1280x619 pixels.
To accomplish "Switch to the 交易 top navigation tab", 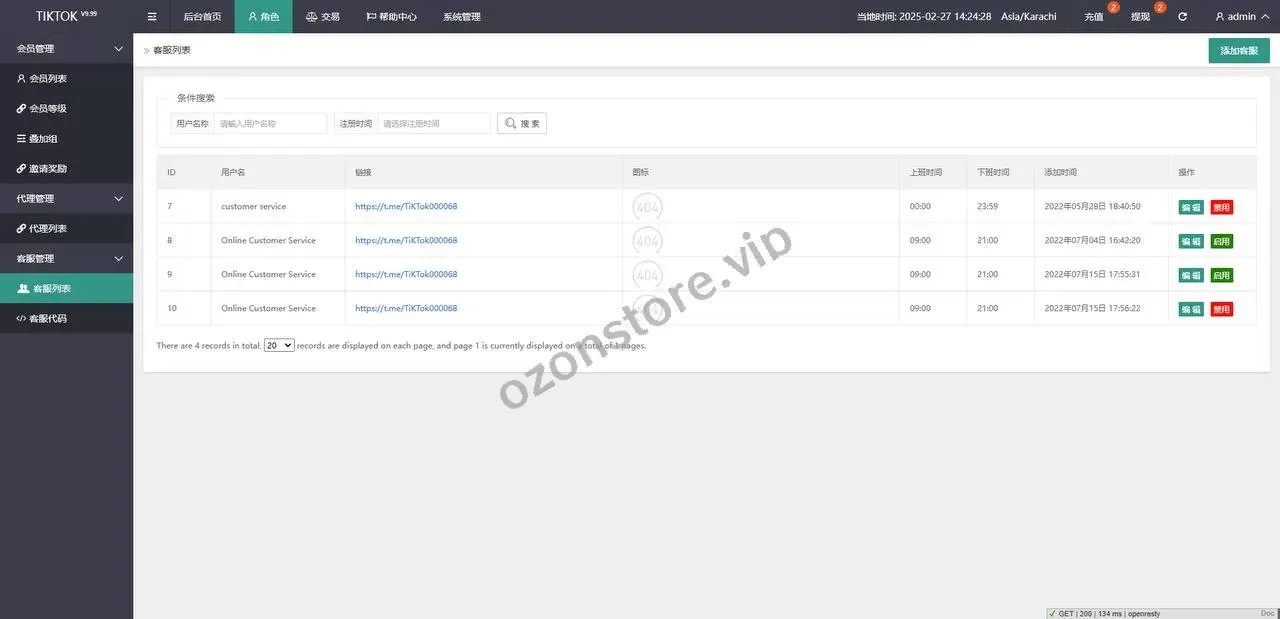I will (322, 17).
